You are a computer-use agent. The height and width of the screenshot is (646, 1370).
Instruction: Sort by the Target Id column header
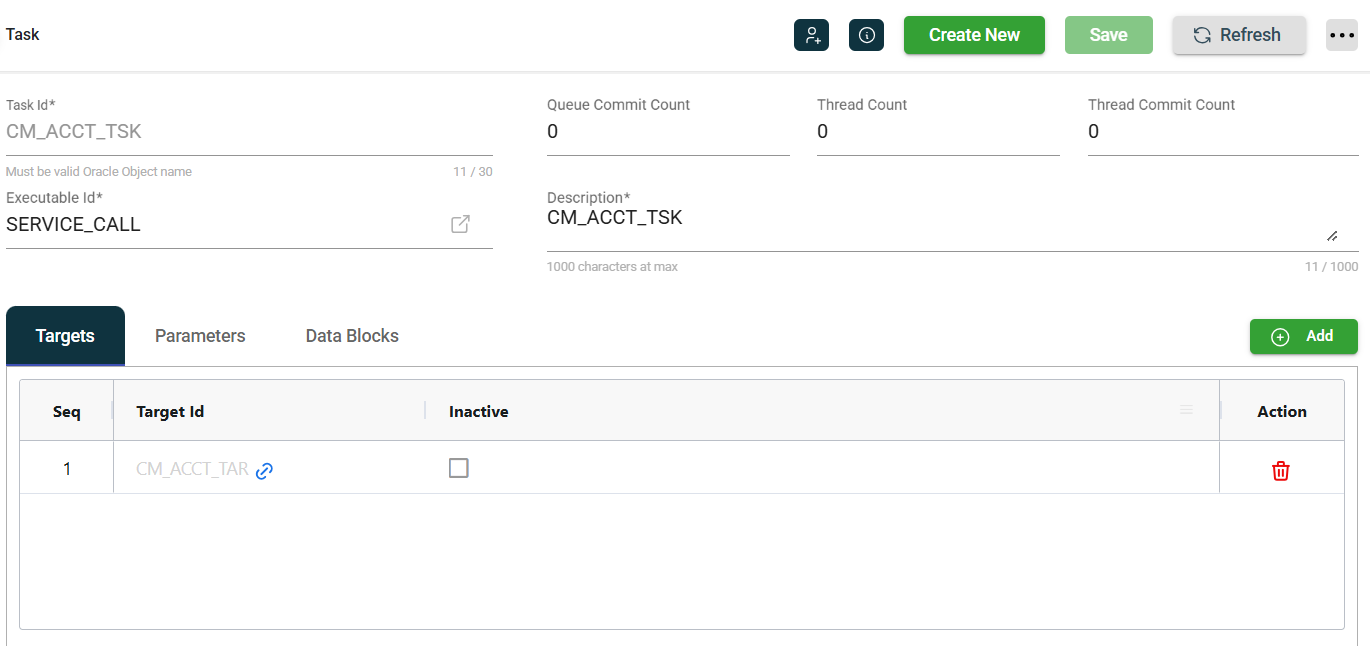(171, 411)
